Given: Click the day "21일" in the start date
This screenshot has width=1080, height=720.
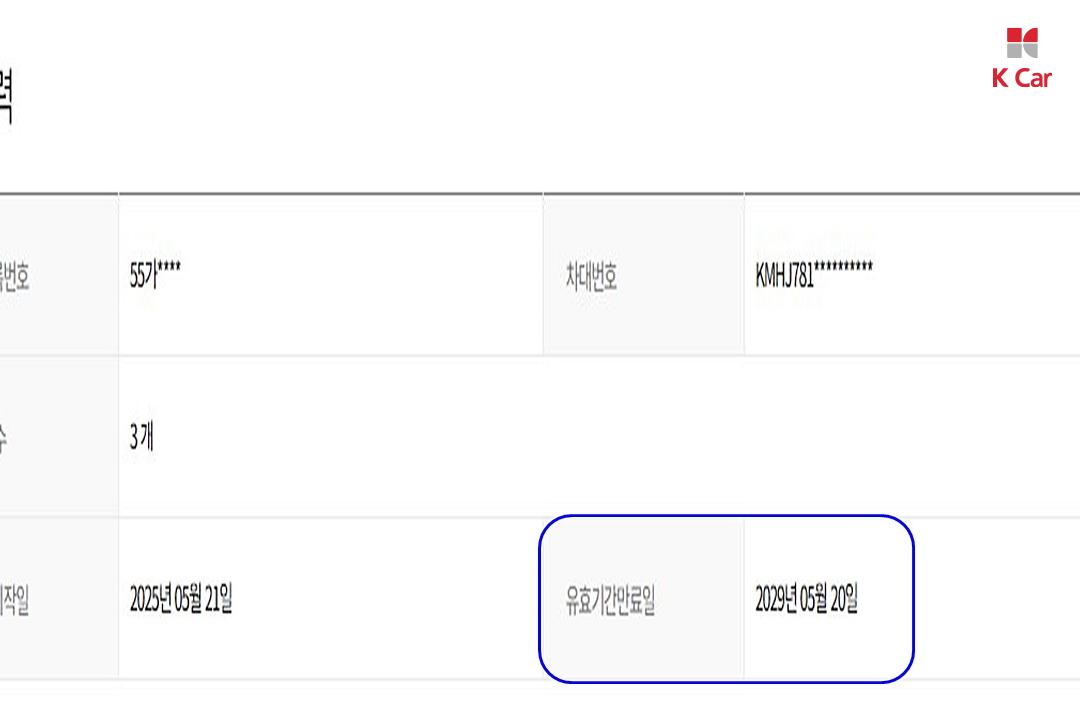Looking at the screenshot, I should coord(220,600).
